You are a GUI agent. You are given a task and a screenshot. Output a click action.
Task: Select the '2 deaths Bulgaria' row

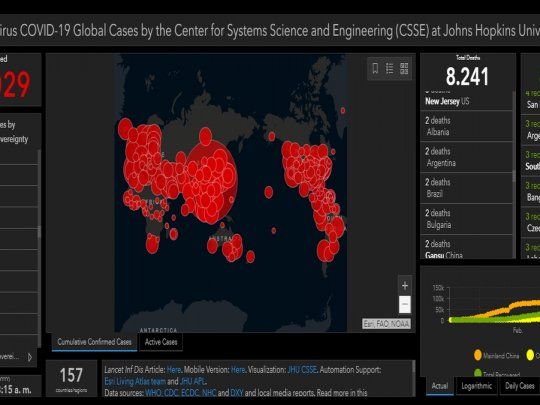point(466,219)
